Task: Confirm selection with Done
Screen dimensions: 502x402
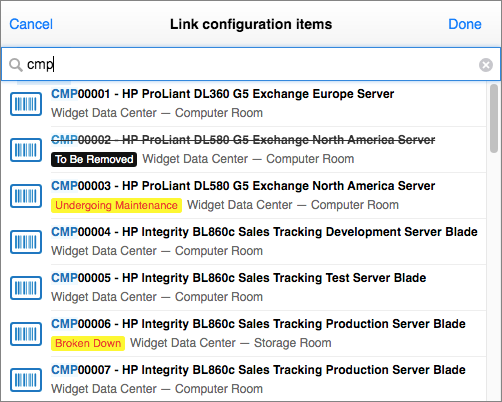Action: coord(465,24)
